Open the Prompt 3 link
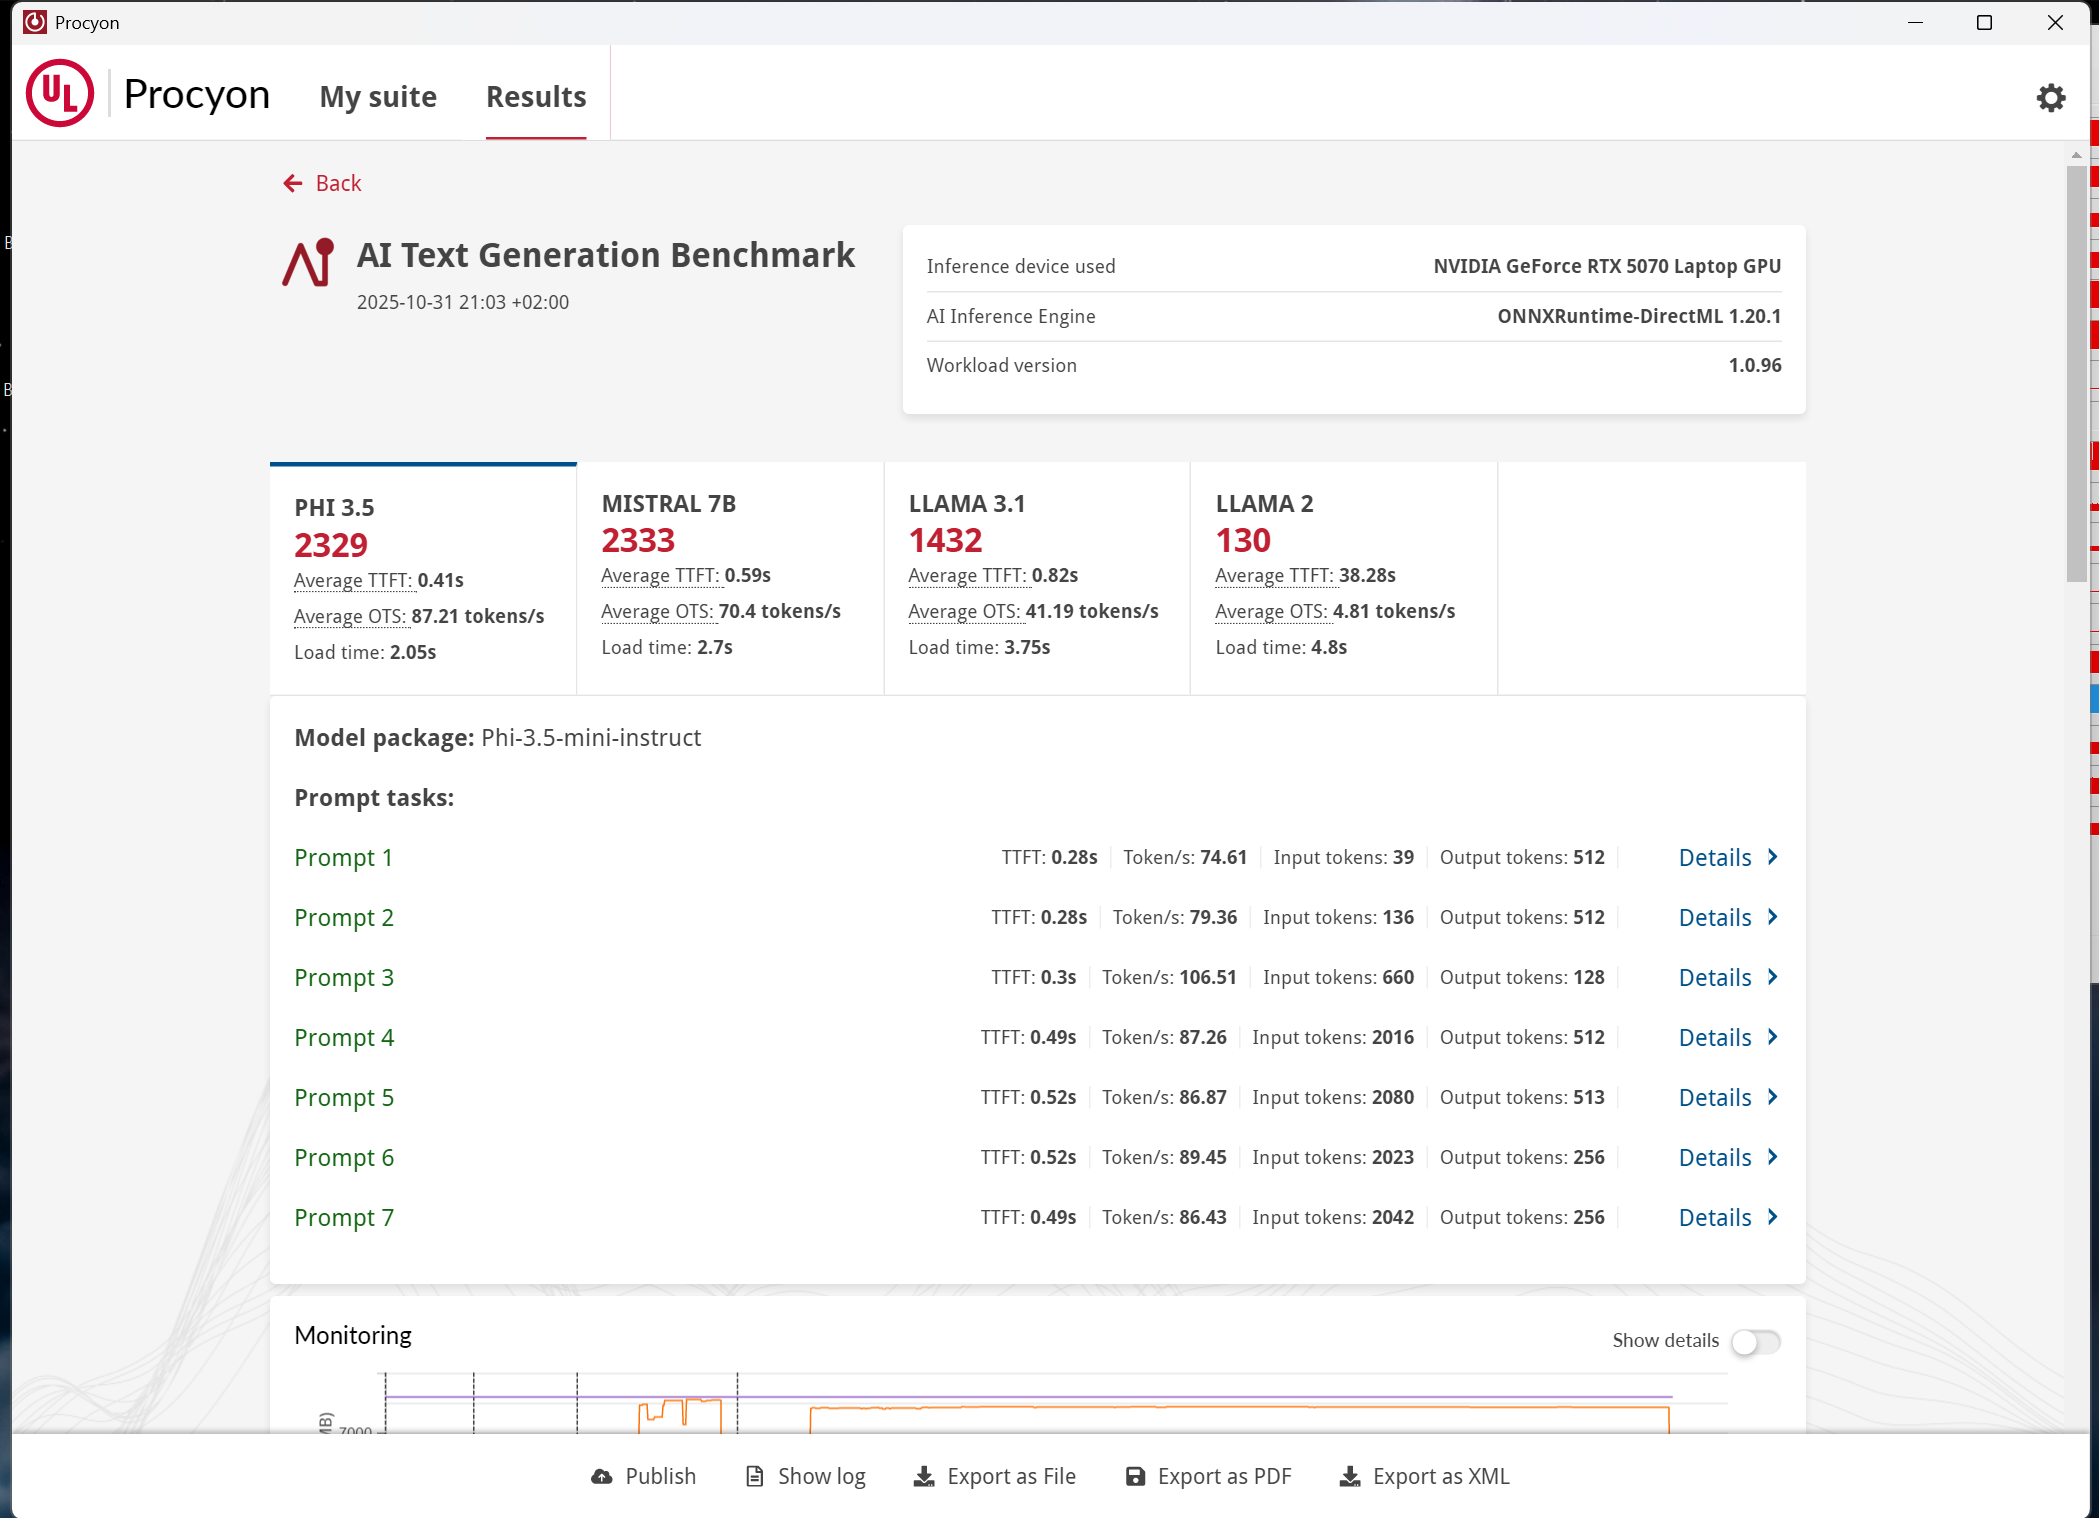This screenshot has width=2099, height=1518. [x=344, y=977]
